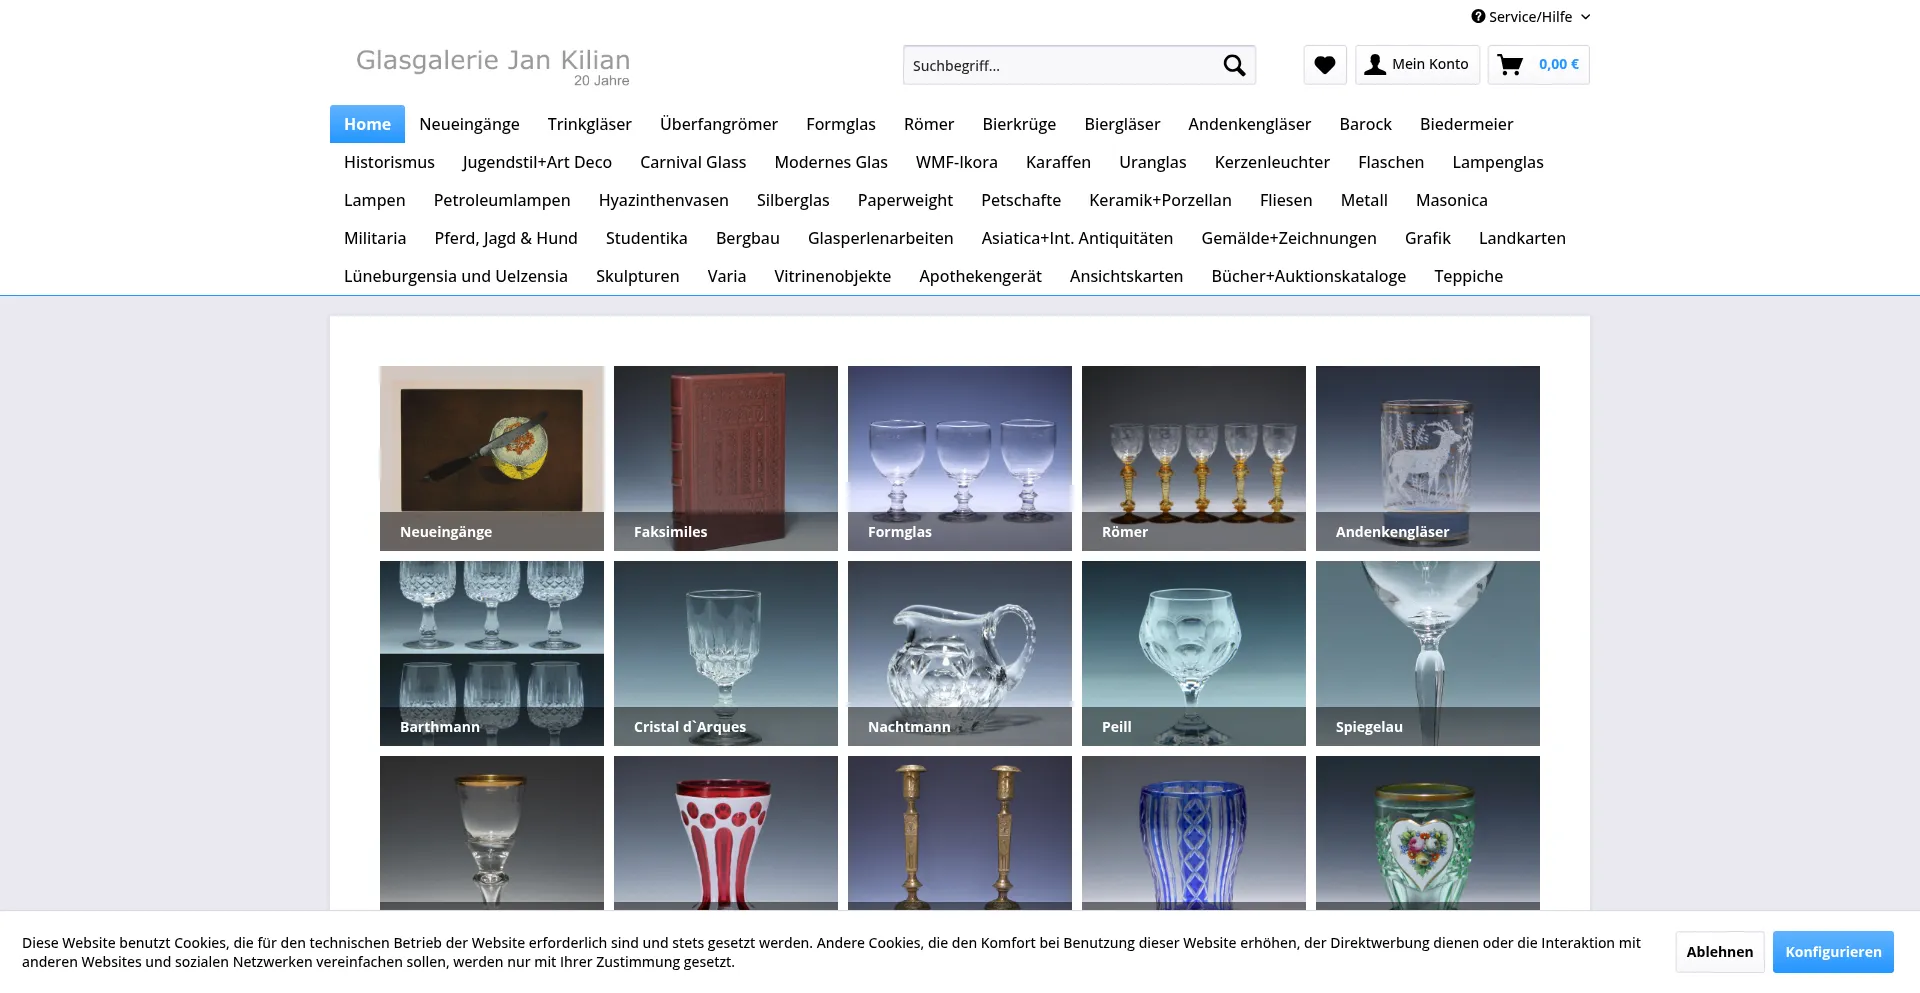The image size is (1920, 993).
Task: Open the Petroleumlampen category
Action: click(502, 200)
